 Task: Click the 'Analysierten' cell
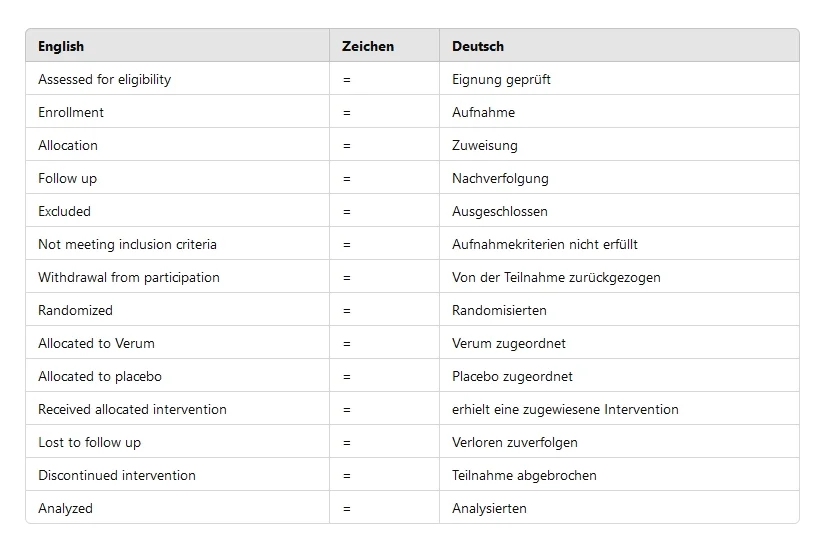[x=489, y=508]
